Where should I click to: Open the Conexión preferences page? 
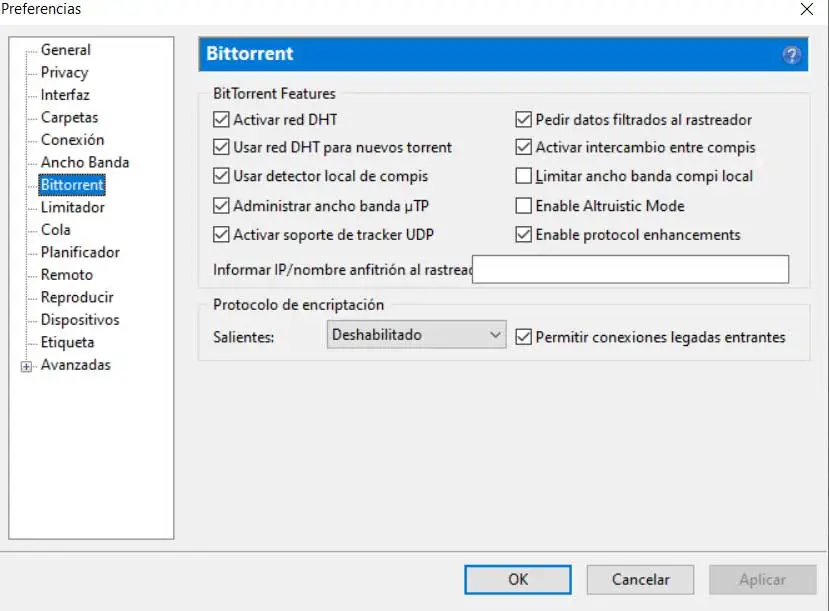(72, 140)
